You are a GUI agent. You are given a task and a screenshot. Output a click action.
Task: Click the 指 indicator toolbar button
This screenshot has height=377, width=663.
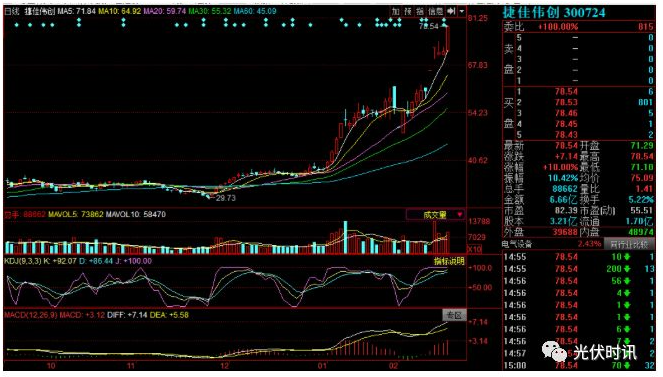[x=419, y=11]
